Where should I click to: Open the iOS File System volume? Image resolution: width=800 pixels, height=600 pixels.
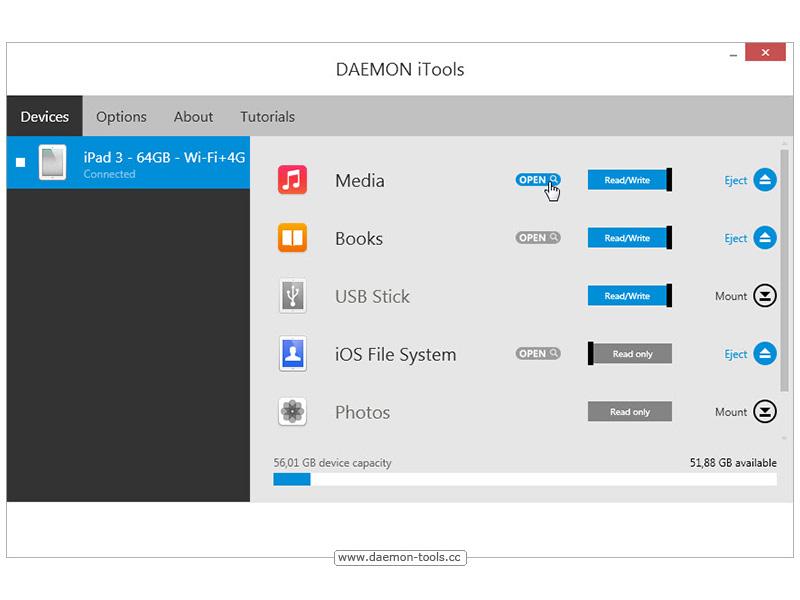538,354
